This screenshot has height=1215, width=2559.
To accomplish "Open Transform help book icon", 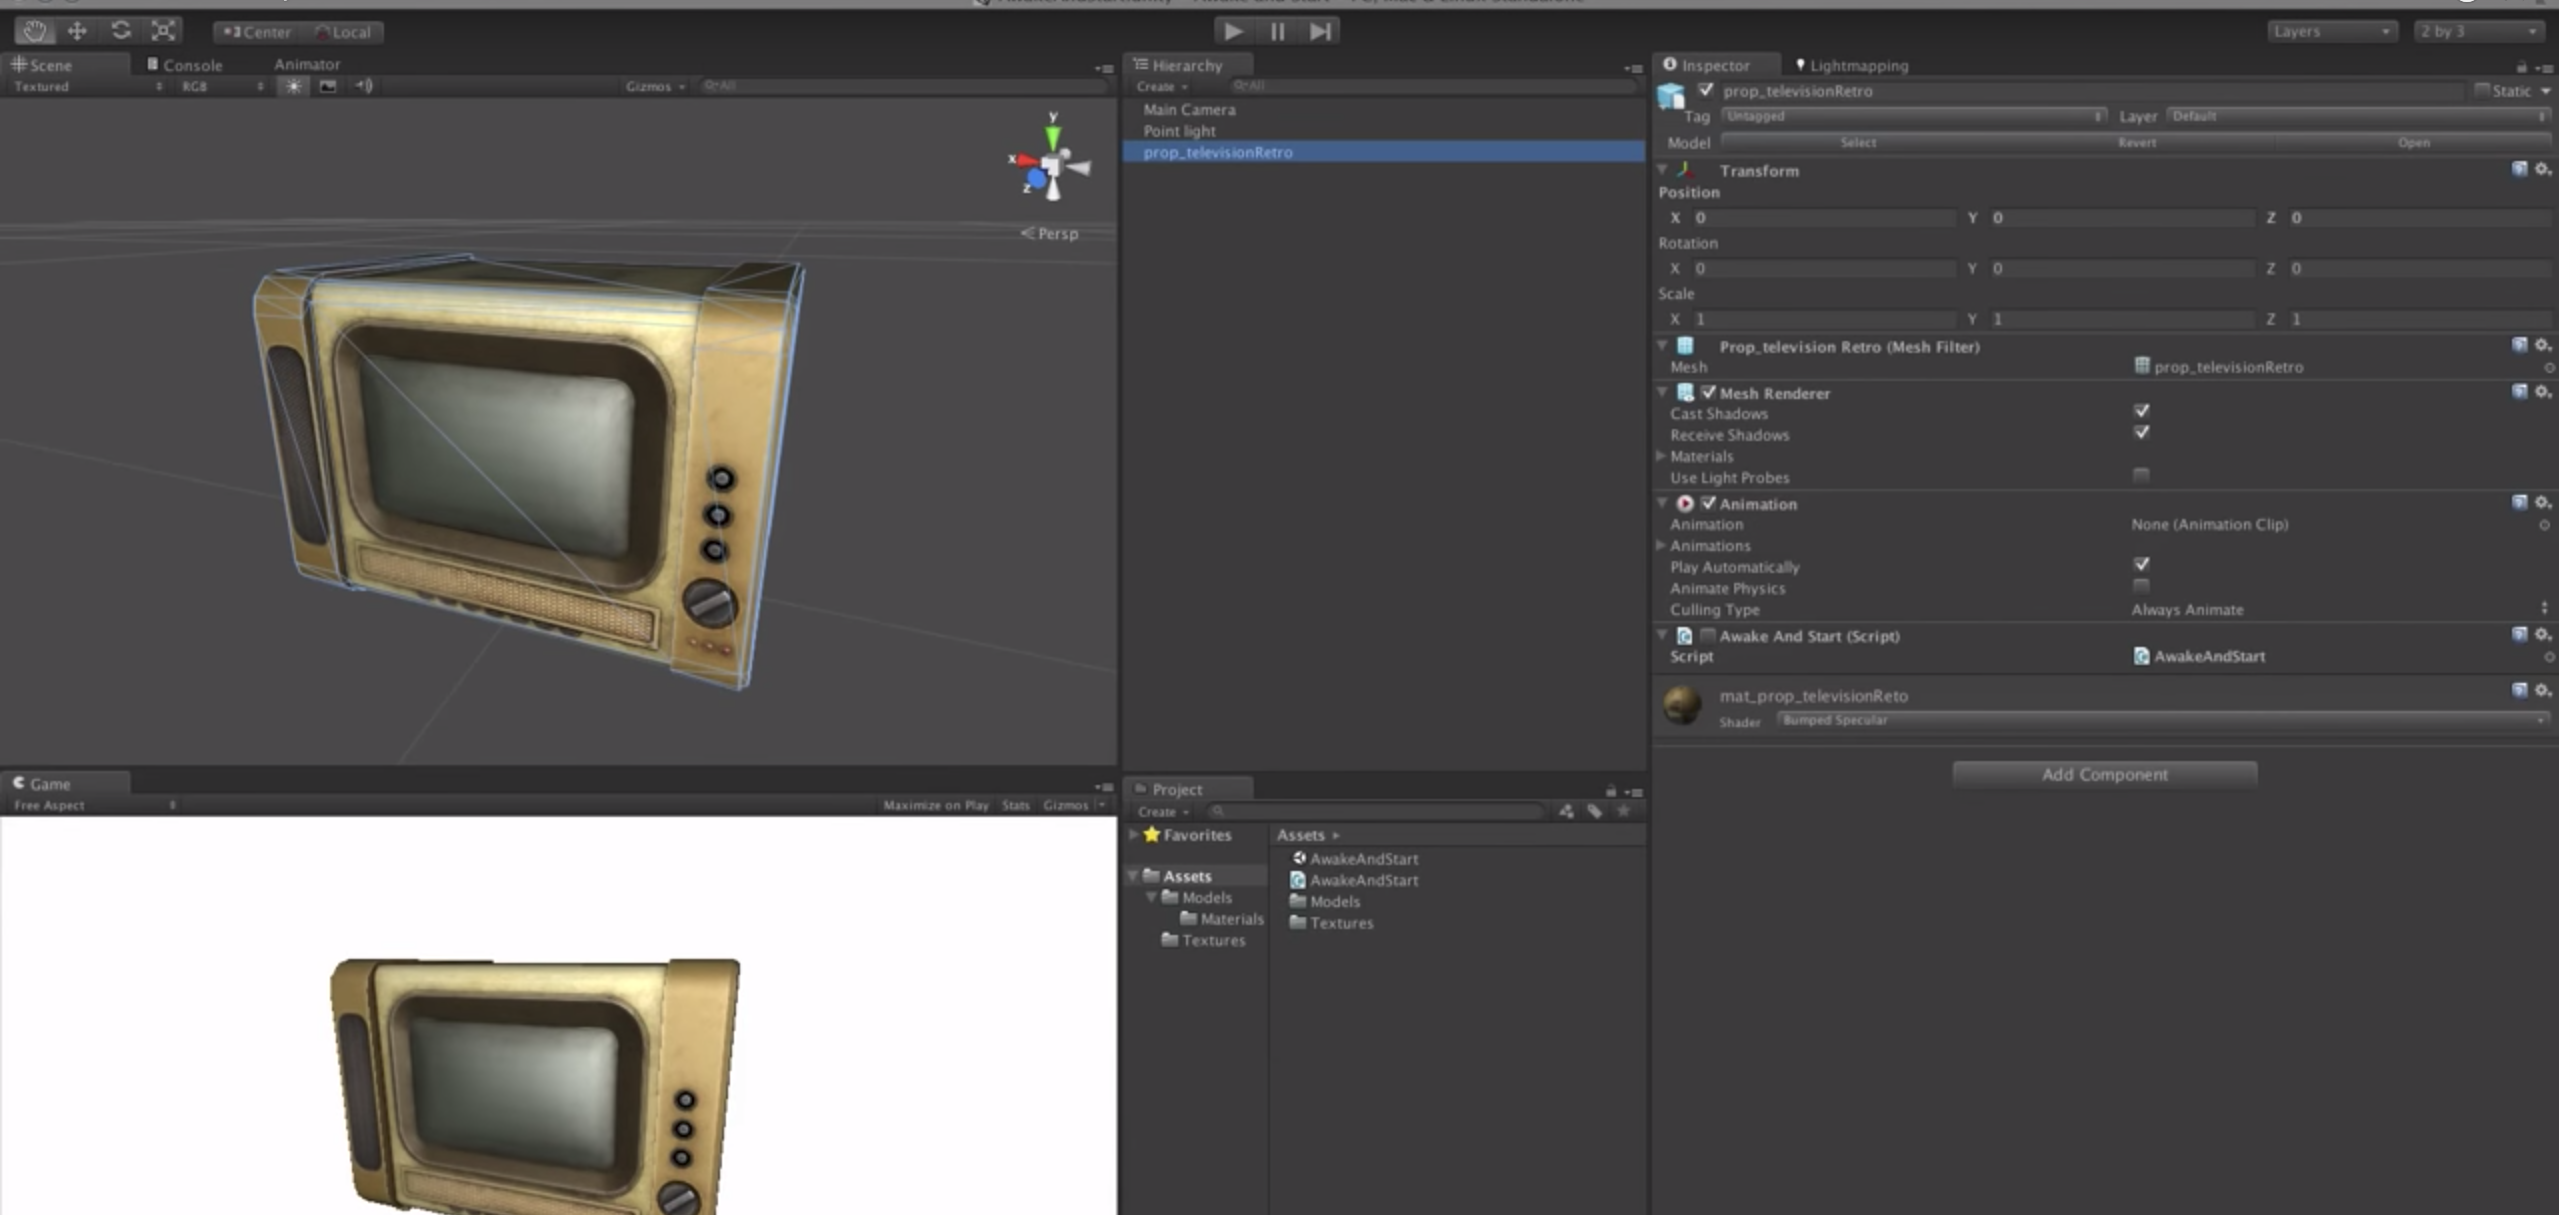I will (x=2519, y=169).
